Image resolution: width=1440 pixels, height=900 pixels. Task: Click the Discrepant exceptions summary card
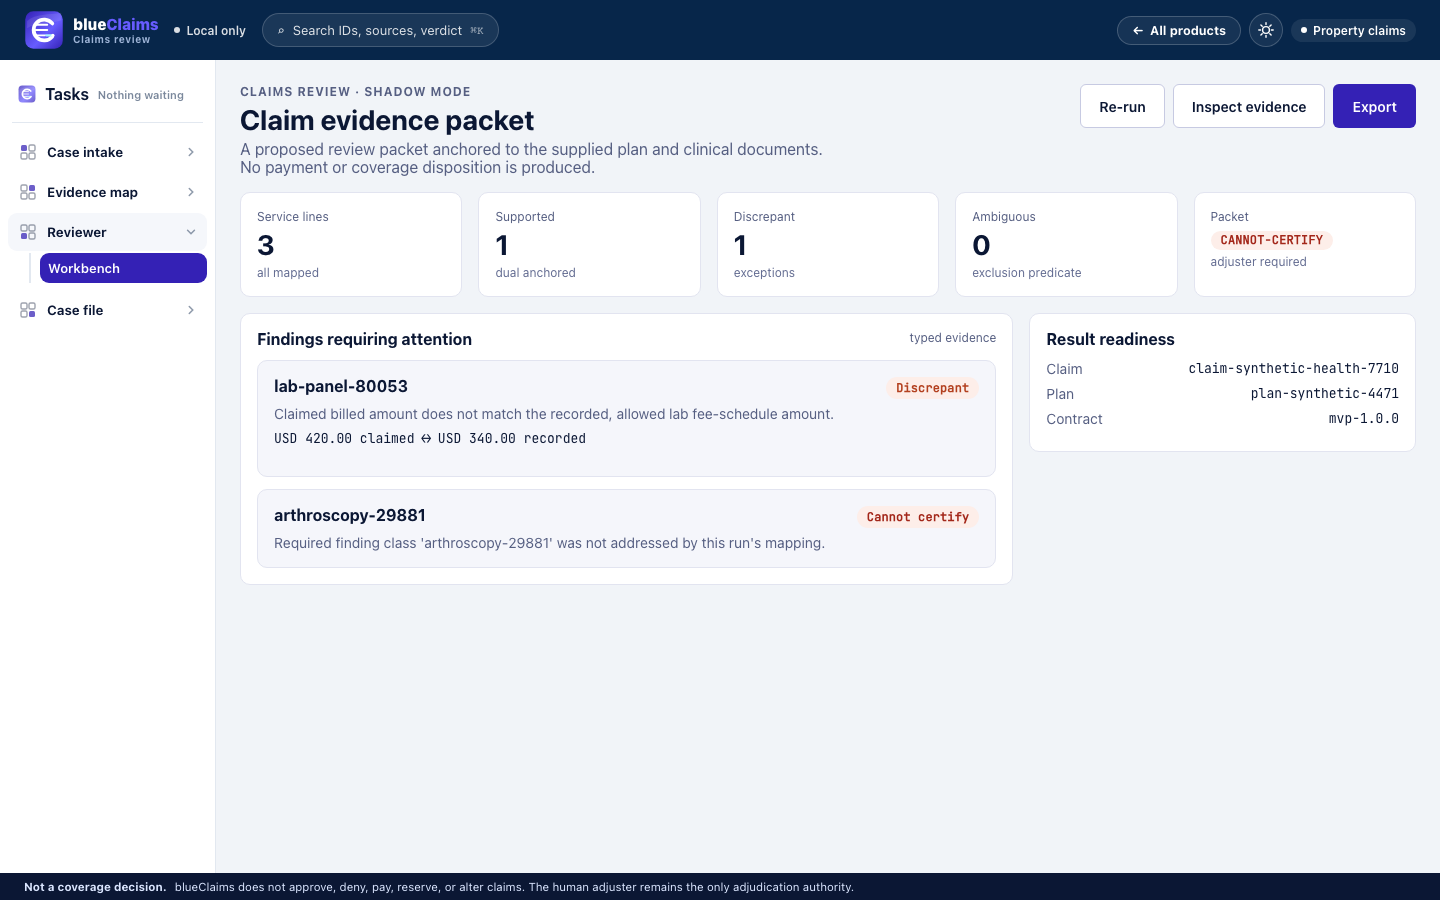[x=828, y=244]
